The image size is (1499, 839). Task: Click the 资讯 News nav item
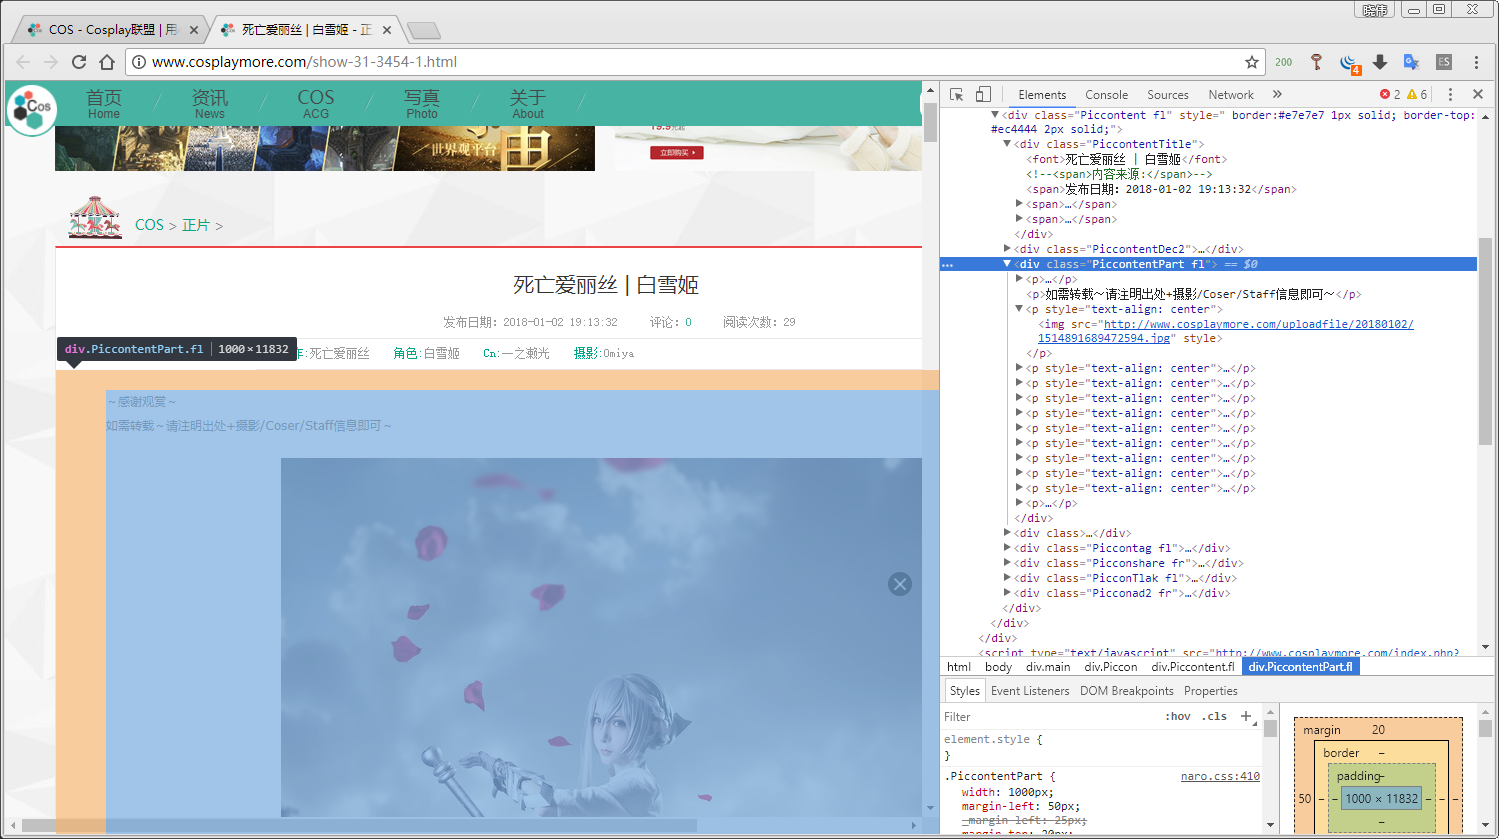(x=210, y=104)
